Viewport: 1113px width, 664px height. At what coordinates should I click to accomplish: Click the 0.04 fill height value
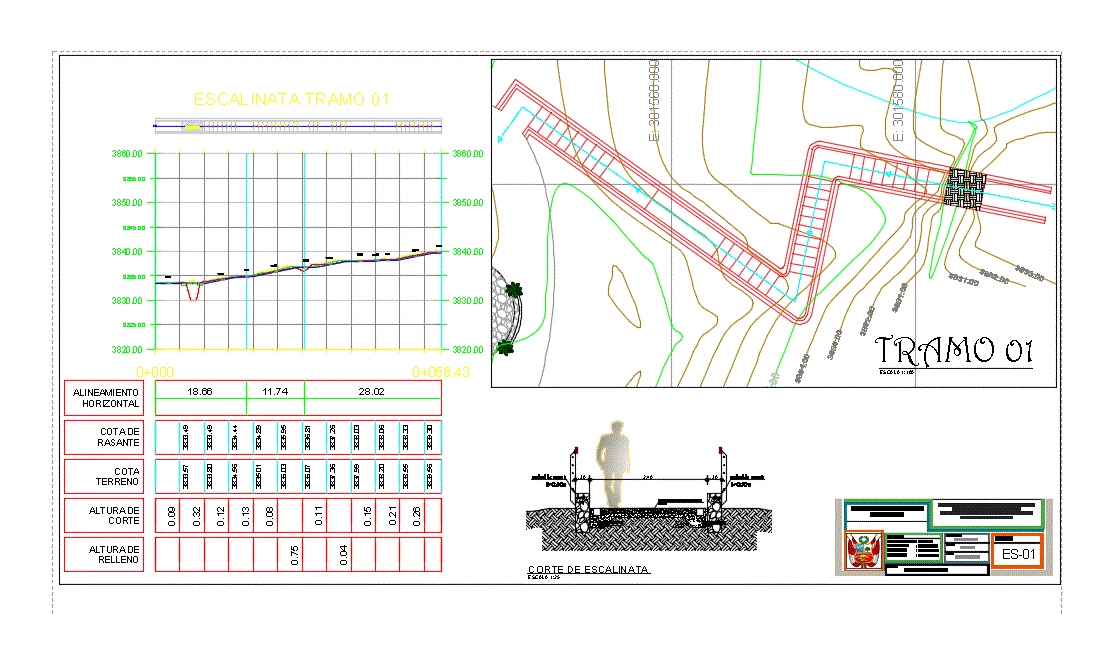pyautogui.click(x=344, y=555)
